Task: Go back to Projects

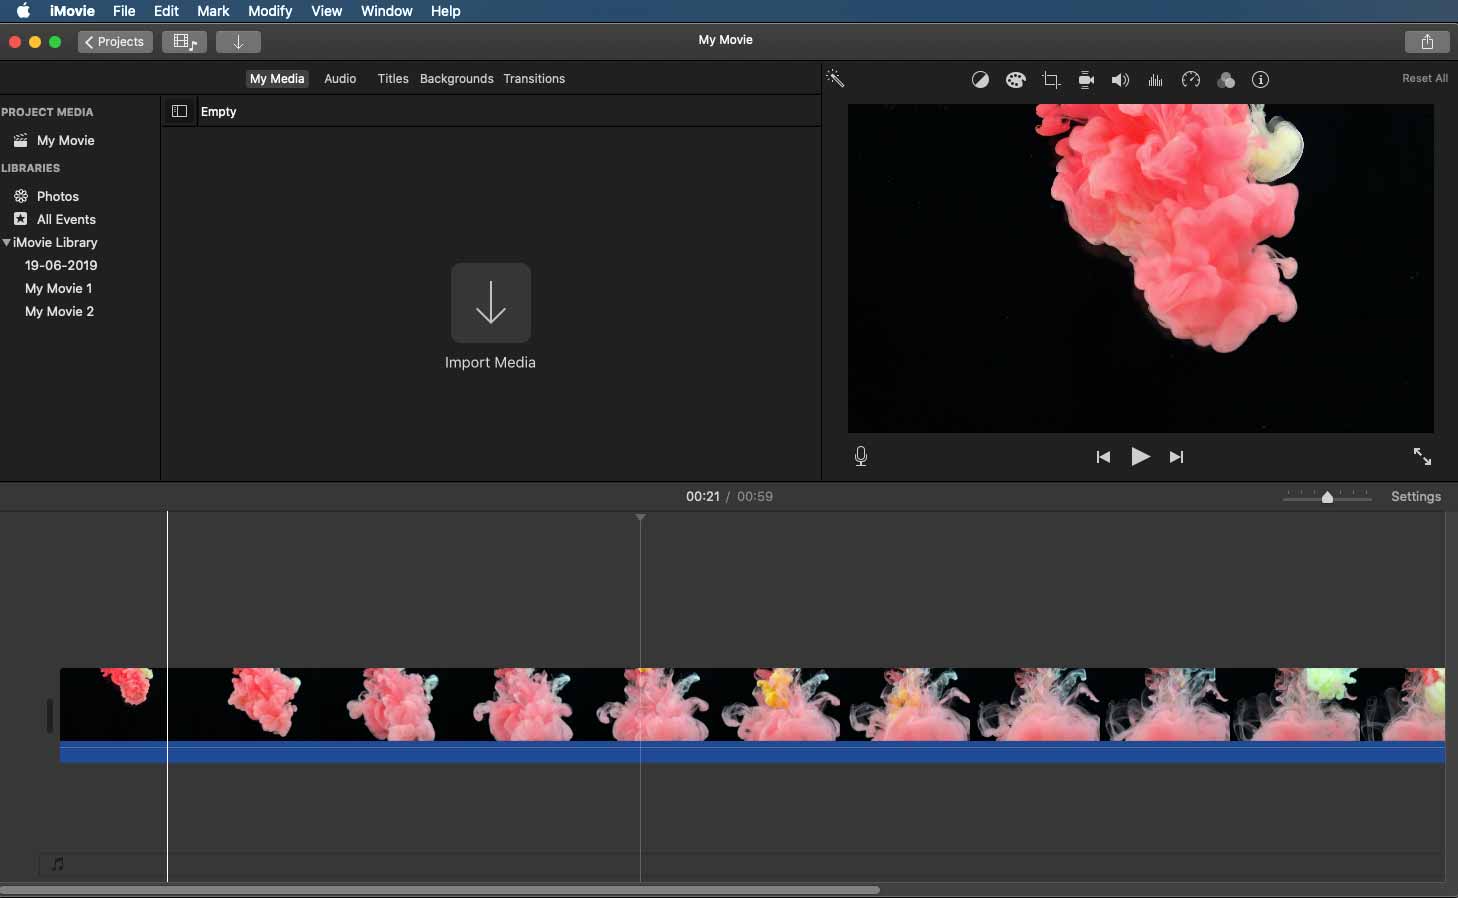Action: point(115,42)
